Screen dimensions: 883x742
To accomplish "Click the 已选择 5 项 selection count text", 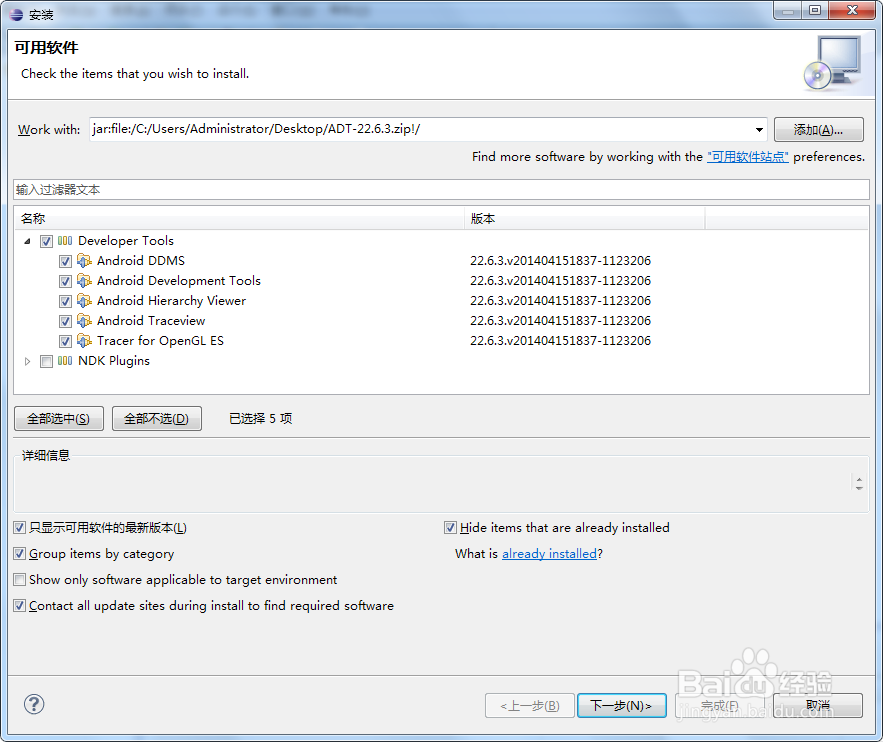I will click(261, 418).
